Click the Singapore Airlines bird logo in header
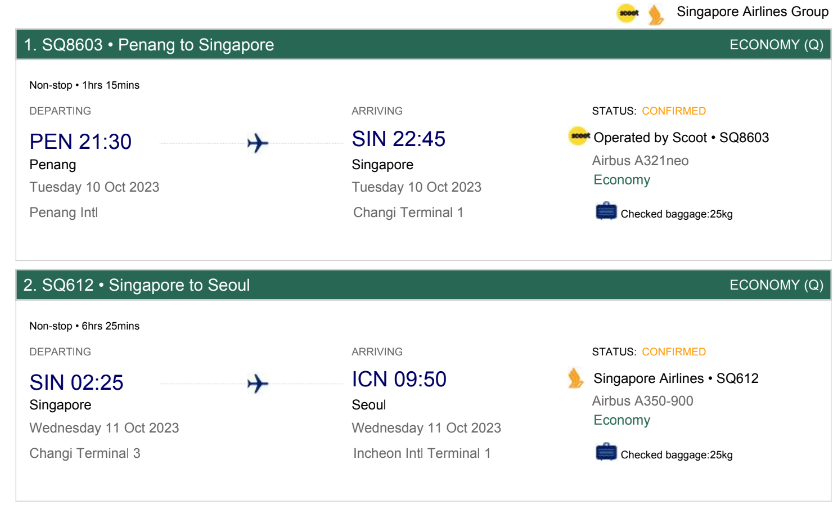Screen dimensions: 840x515 [656, 14]
